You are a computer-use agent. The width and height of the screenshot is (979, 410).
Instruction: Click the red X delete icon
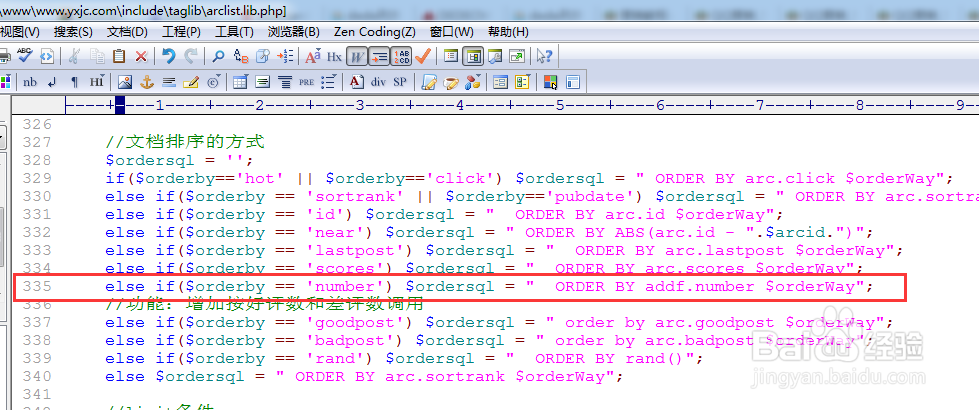click(141, 56)
